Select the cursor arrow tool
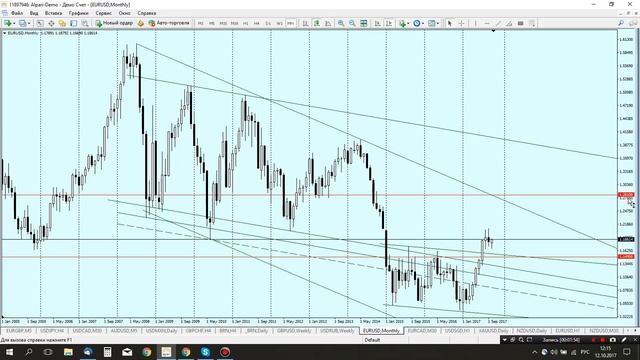Screen dimensions: 640x360 point(450,23)
